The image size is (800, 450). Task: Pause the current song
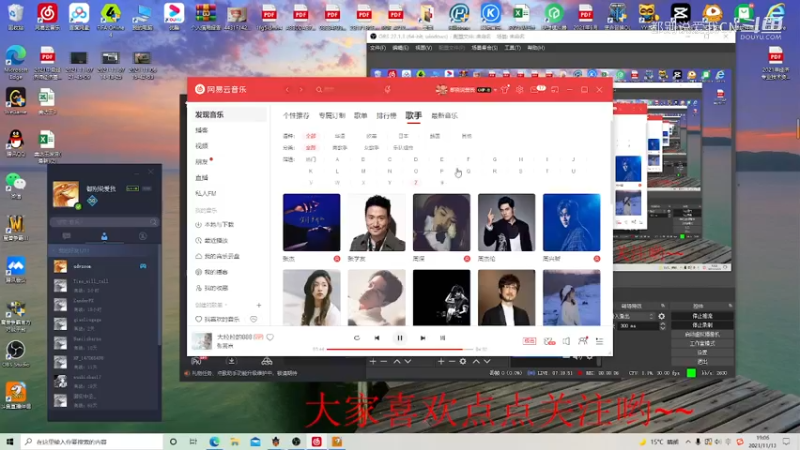click(x=400, y=338)
